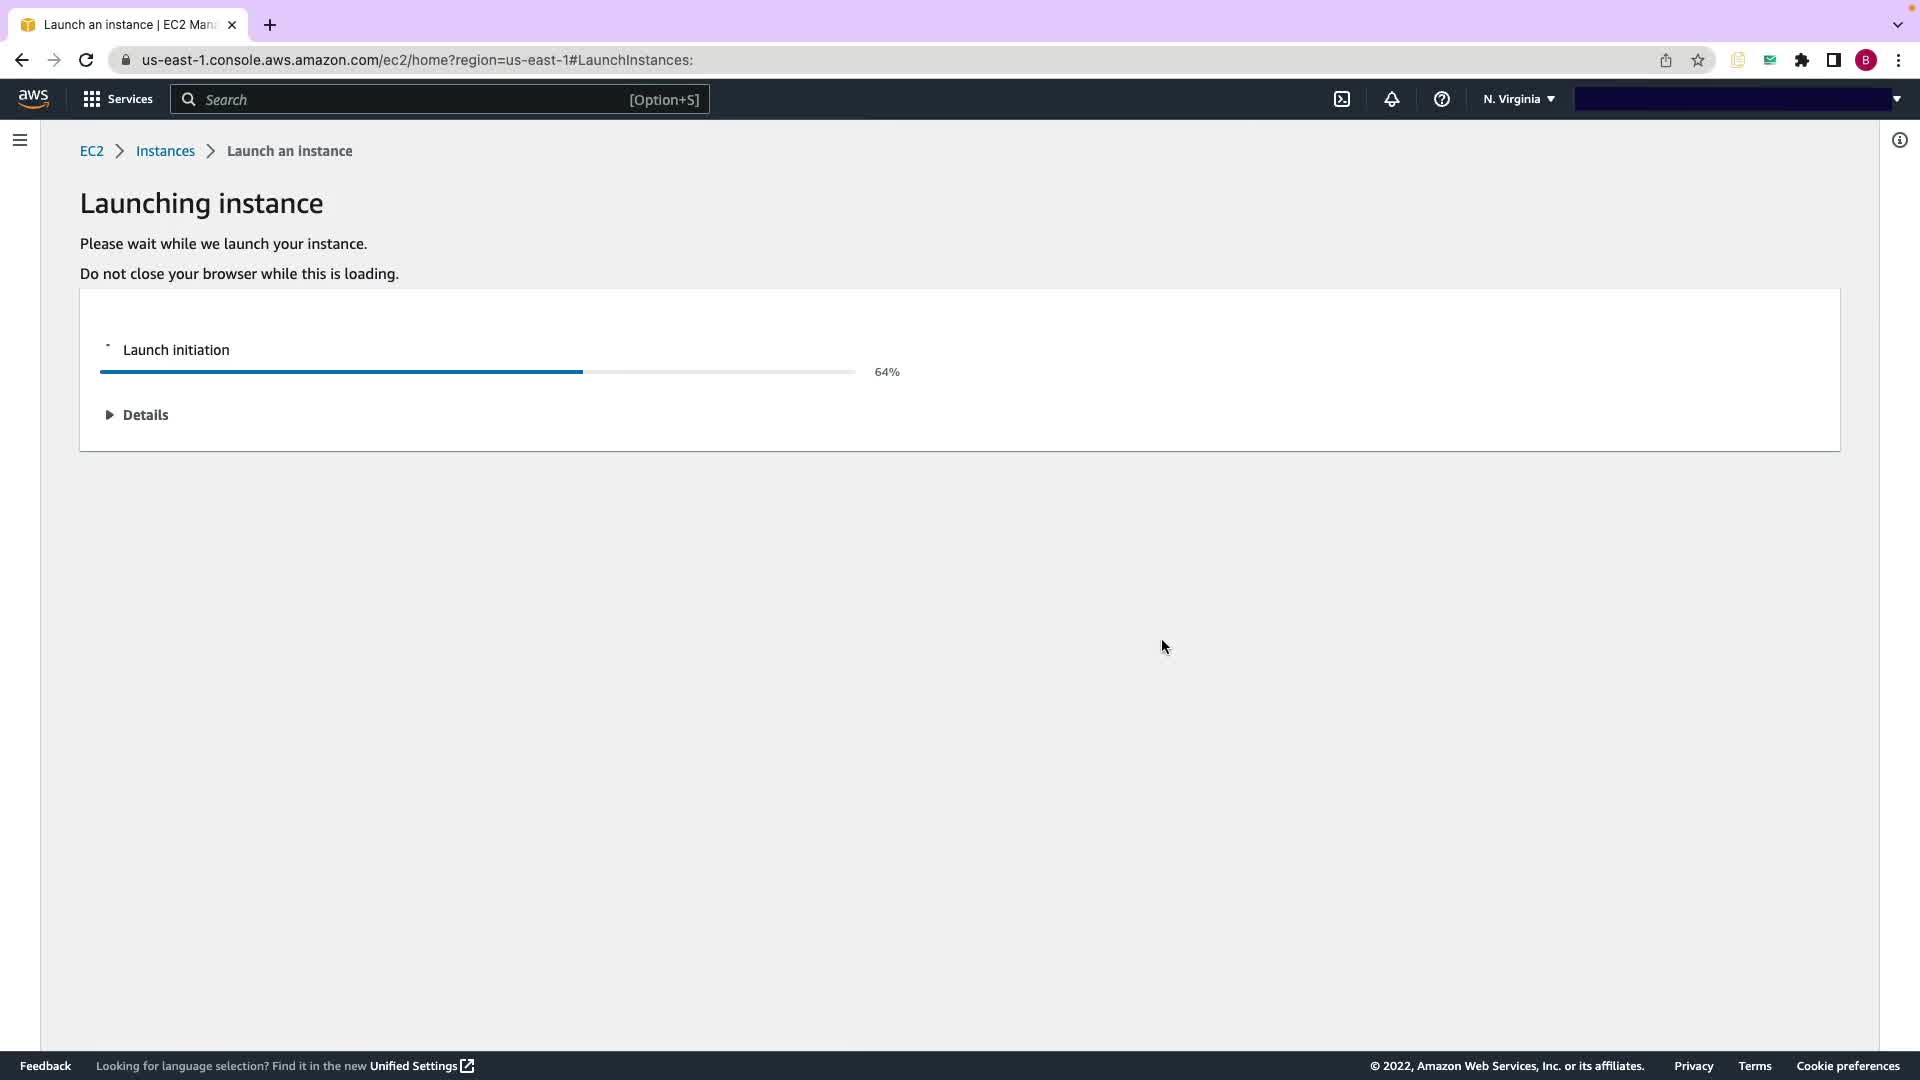Screen dimensions: 1920x1080
Task: Open the Services menu
Action: 118,99
